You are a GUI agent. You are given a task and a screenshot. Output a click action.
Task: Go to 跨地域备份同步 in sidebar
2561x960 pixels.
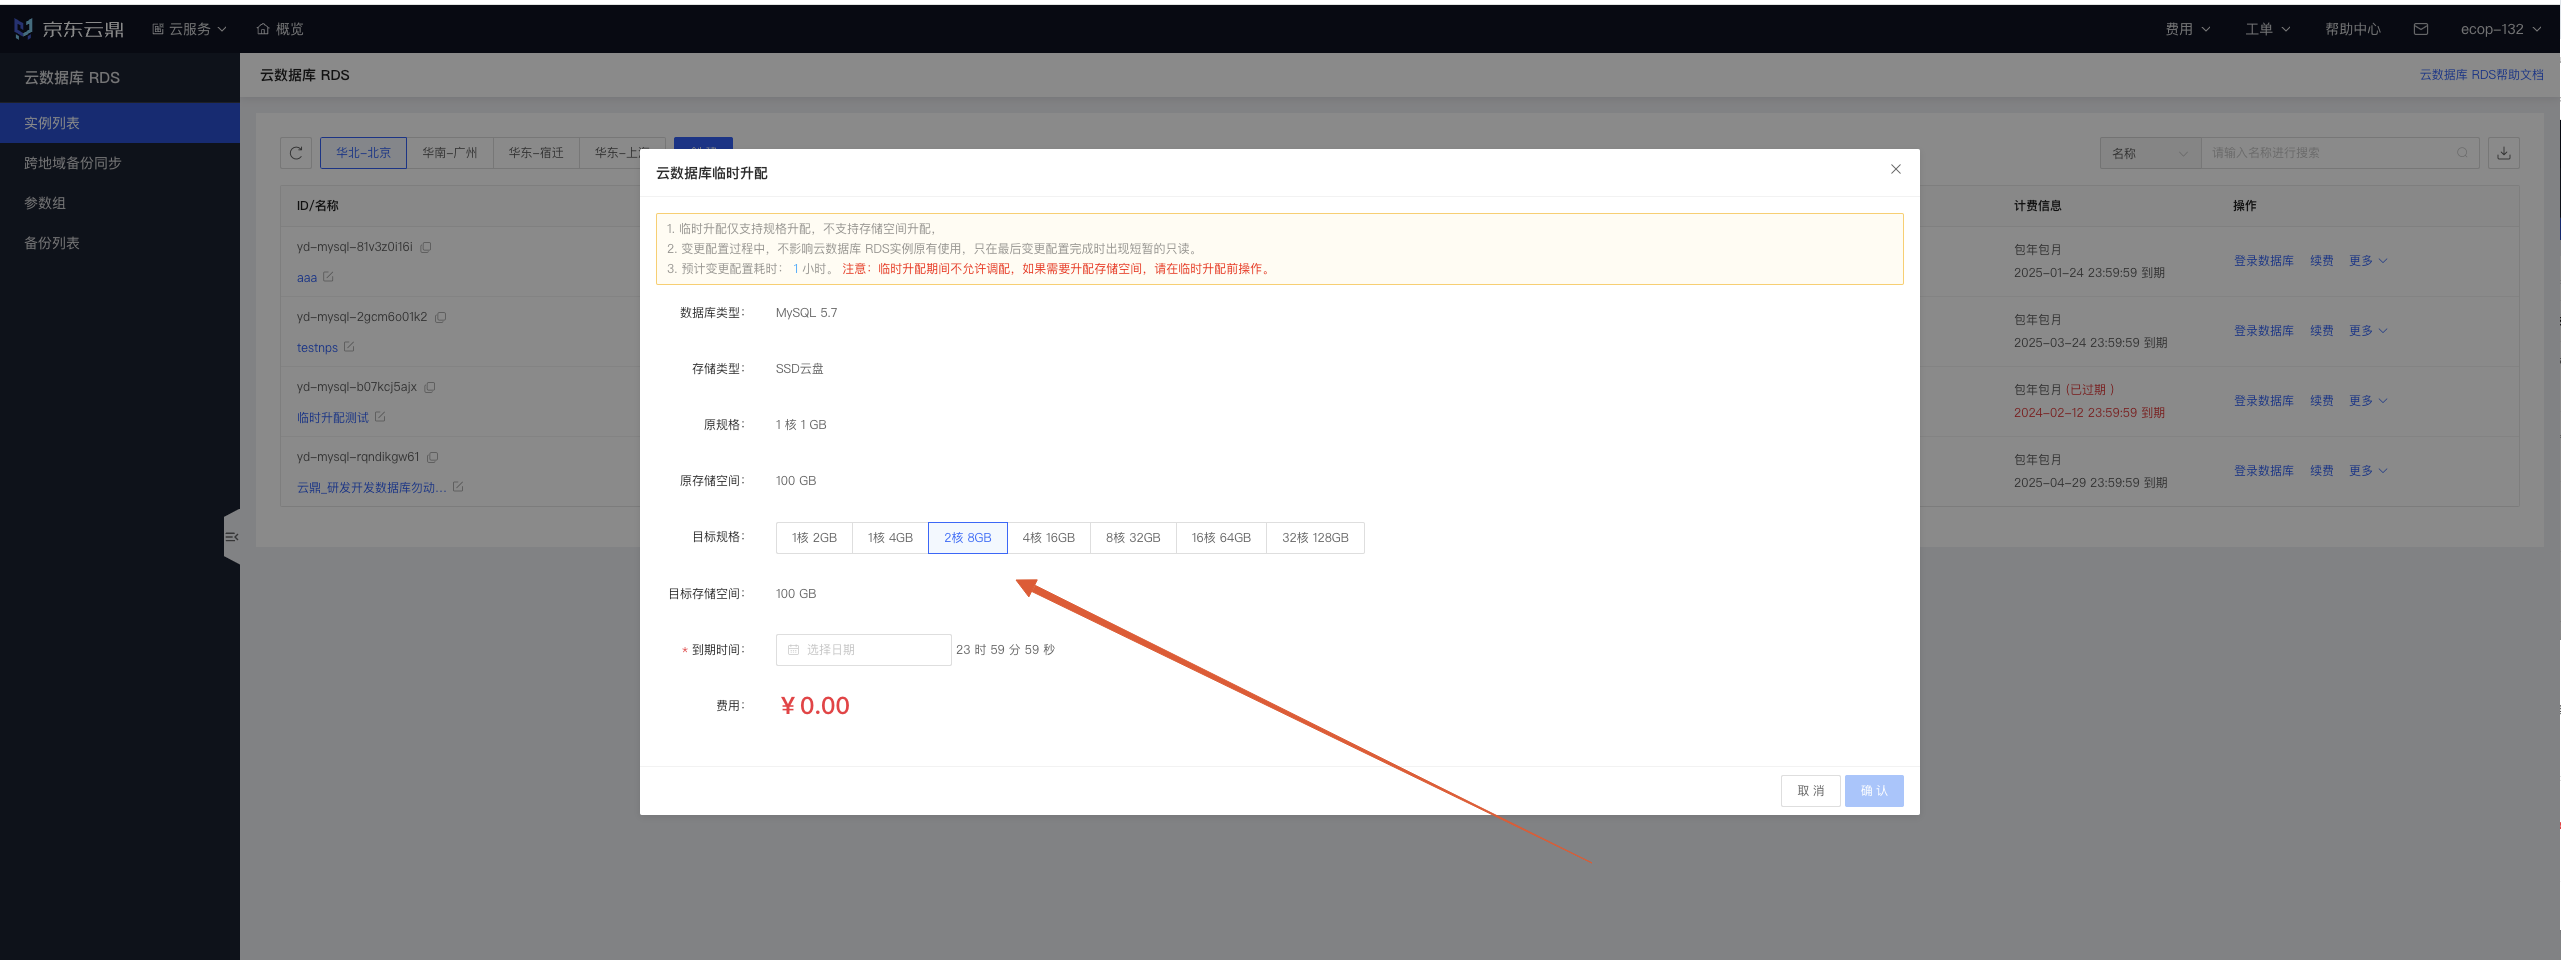(73, 163)
